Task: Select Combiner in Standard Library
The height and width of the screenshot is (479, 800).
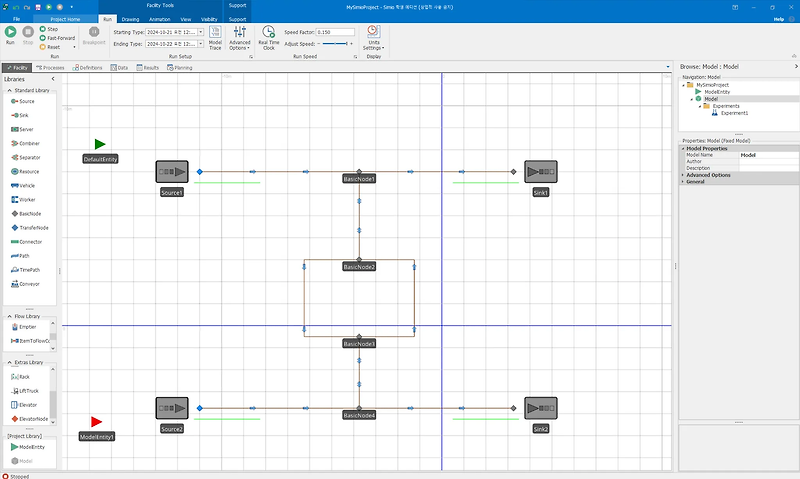Action: pos(25,143)
